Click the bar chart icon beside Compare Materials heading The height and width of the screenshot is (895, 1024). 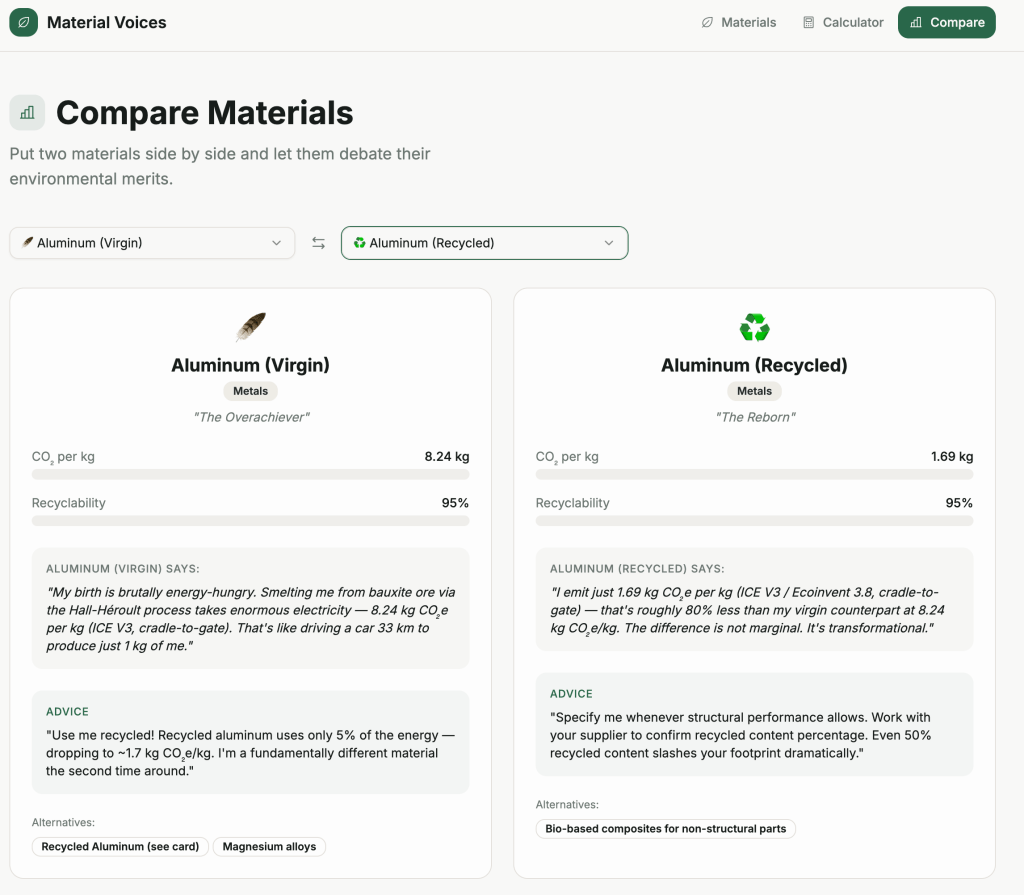click(27, 113)
